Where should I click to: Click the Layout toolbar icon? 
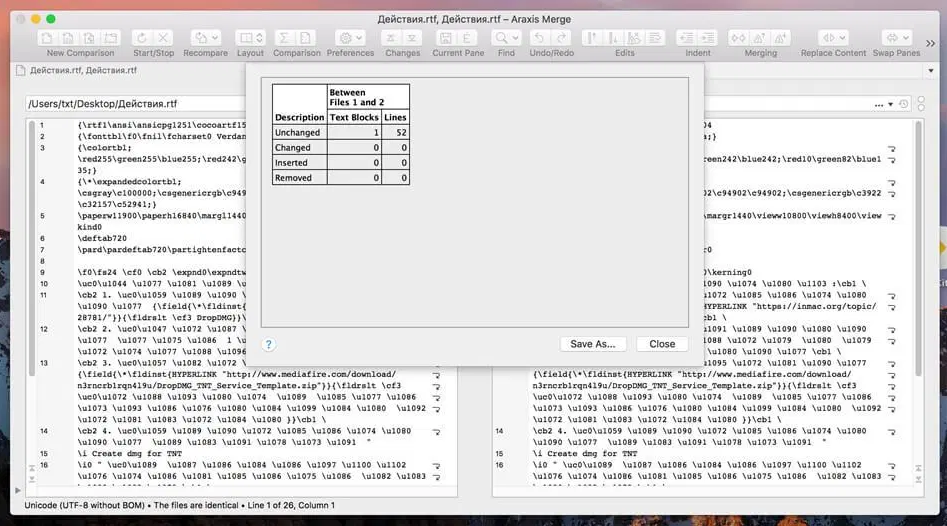pyautogui.click(x=249, y=38)
